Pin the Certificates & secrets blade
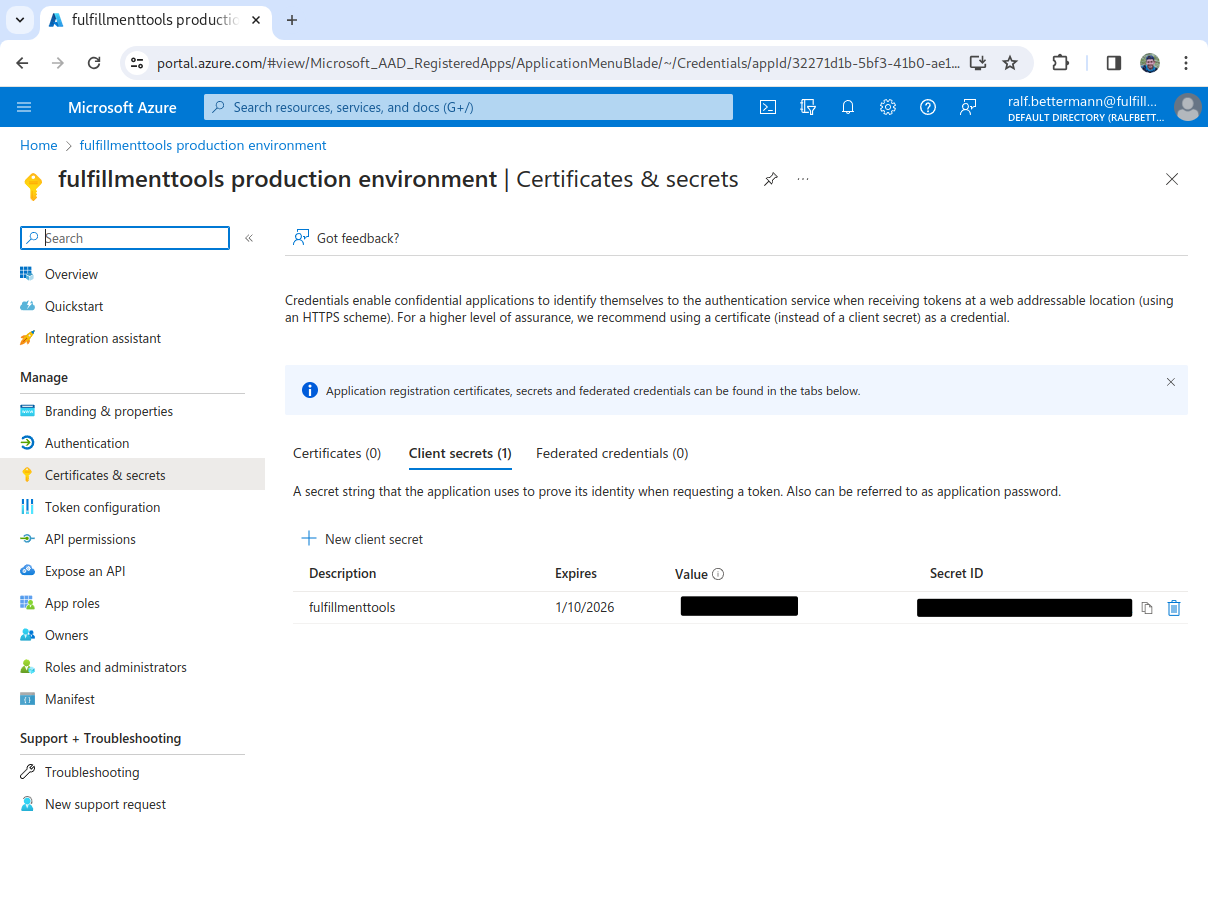 click(x=771, y=179)
